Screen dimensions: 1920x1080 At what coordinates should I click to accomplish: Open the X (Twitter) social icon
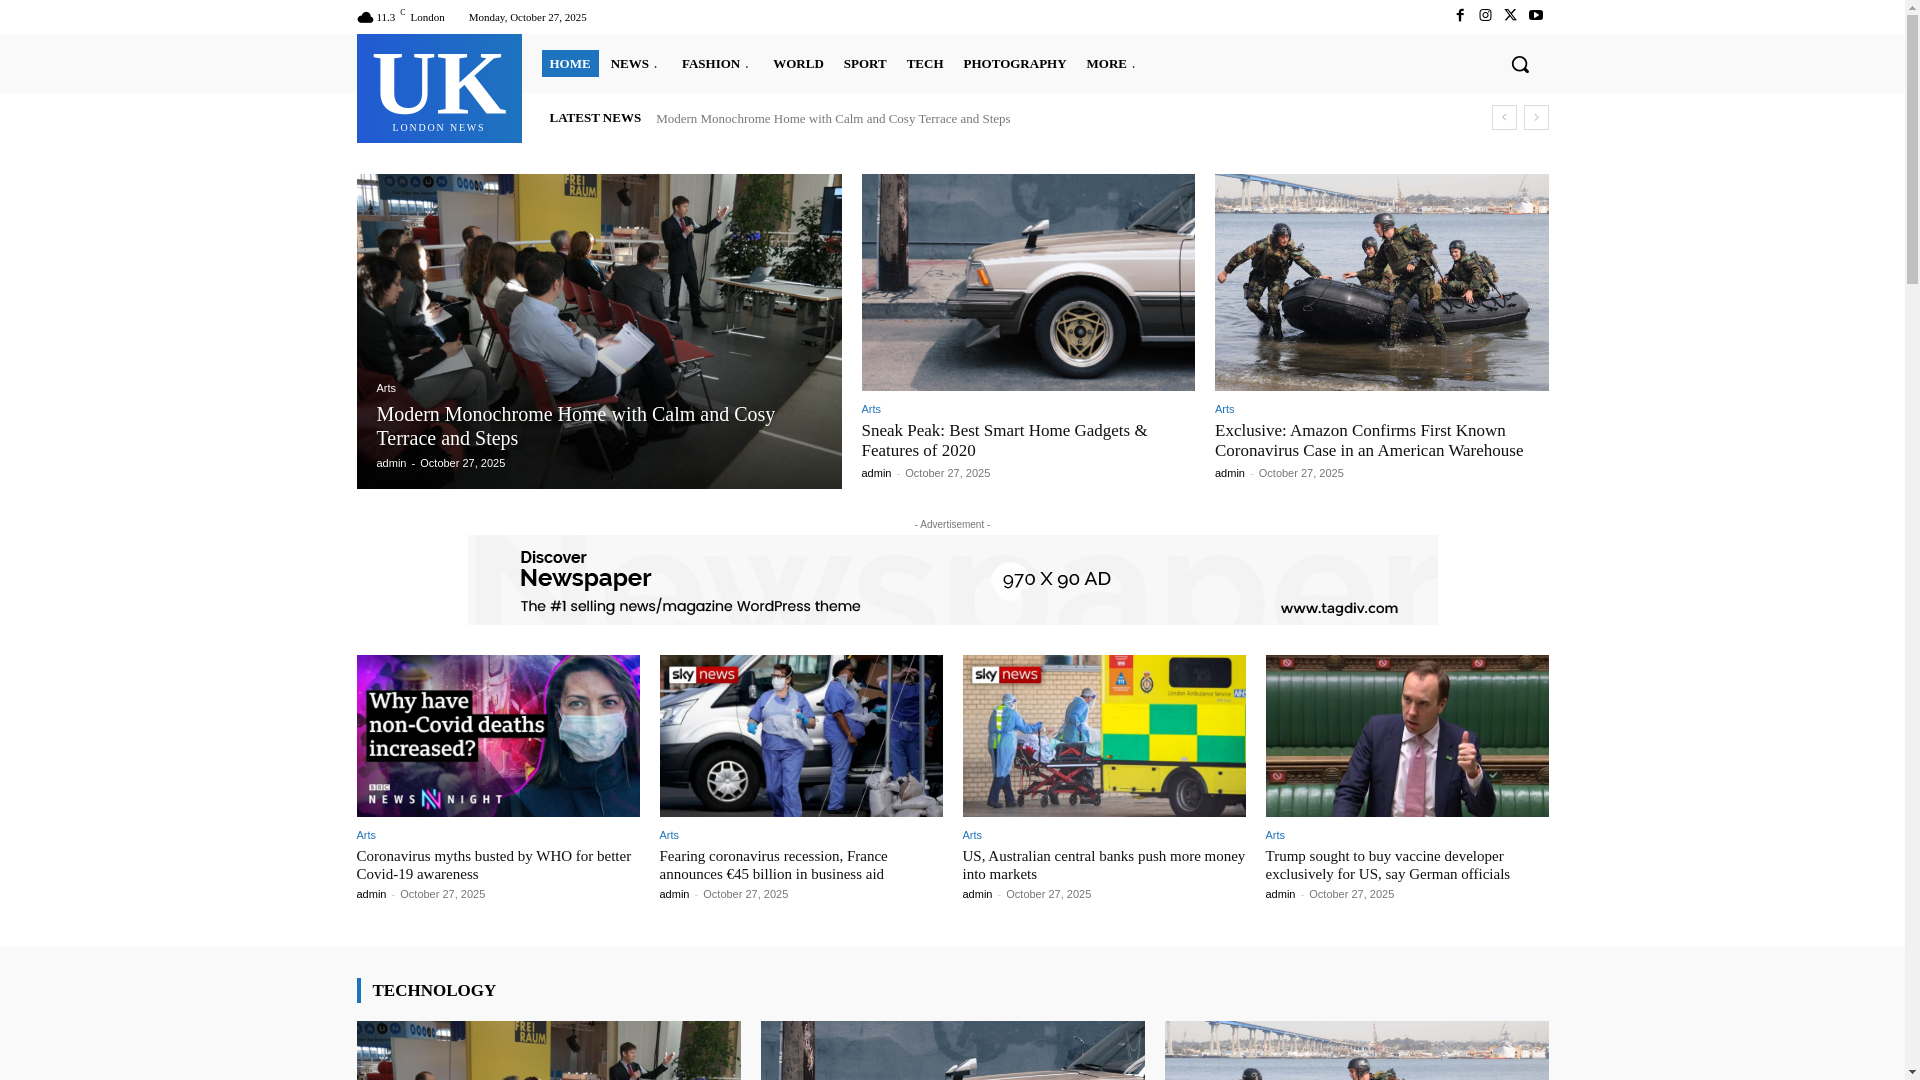click(x=1510, y=16)
